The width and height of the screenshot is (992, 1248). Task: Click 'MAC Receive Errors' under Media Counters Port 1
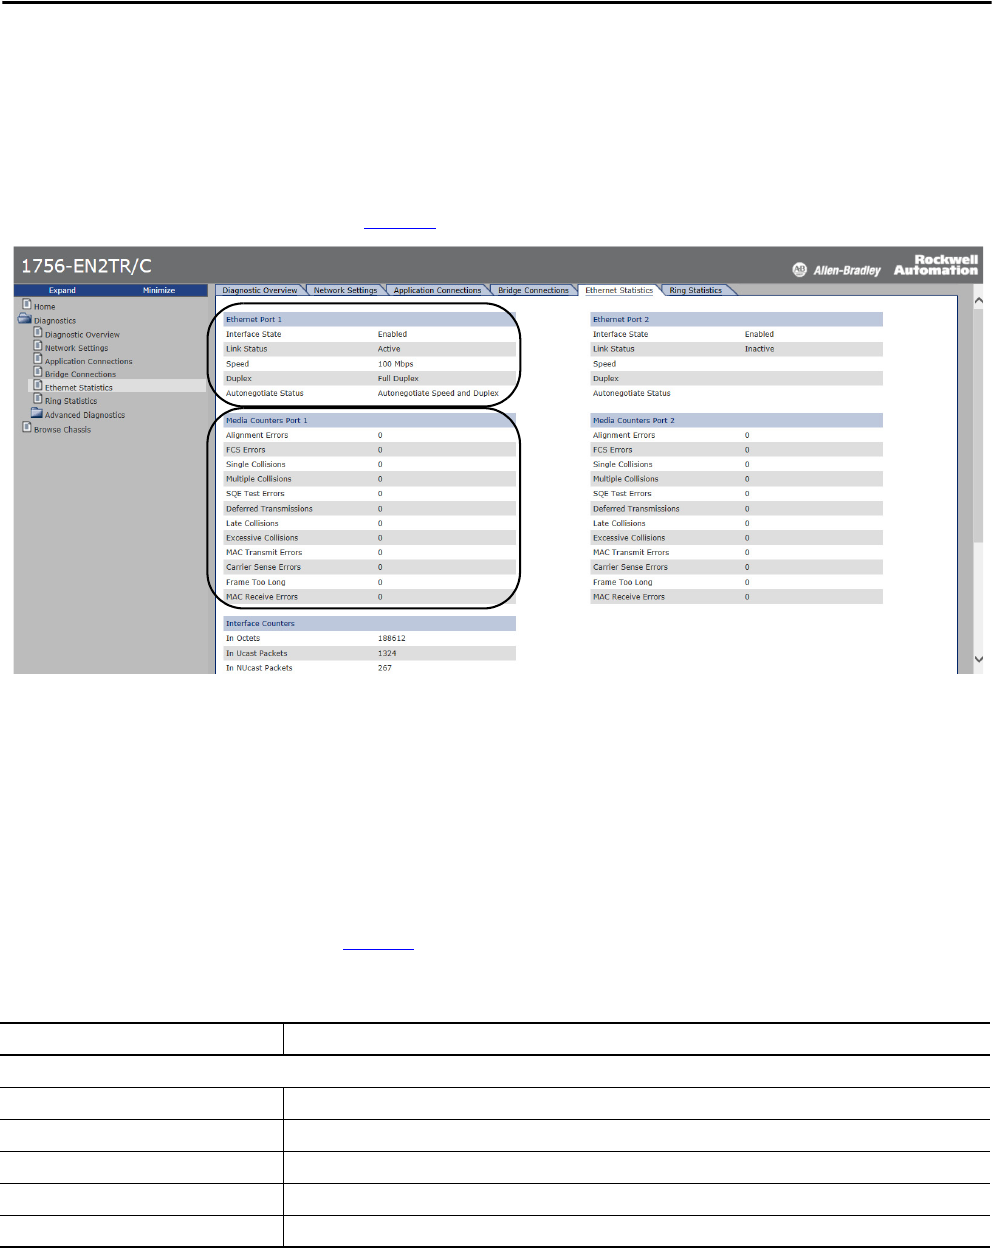pos(262,597)
